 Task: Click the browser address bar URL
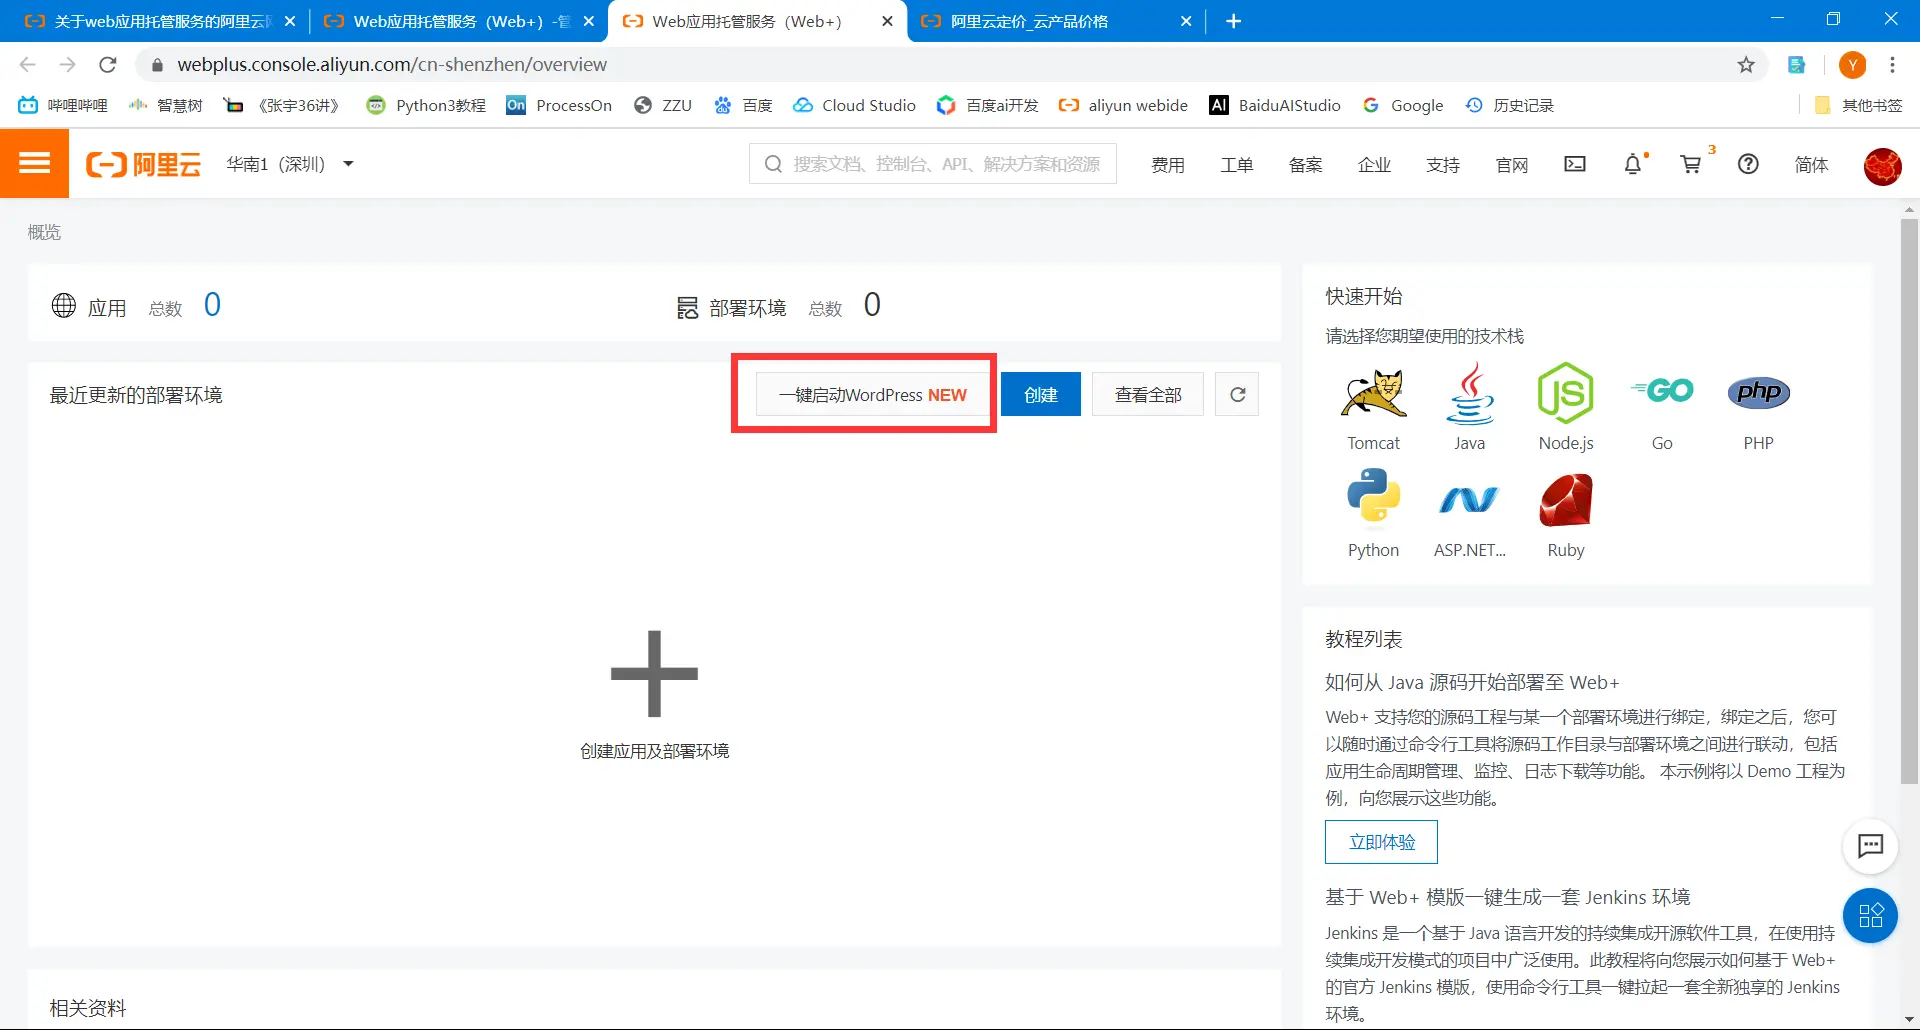tap(392, 65)
